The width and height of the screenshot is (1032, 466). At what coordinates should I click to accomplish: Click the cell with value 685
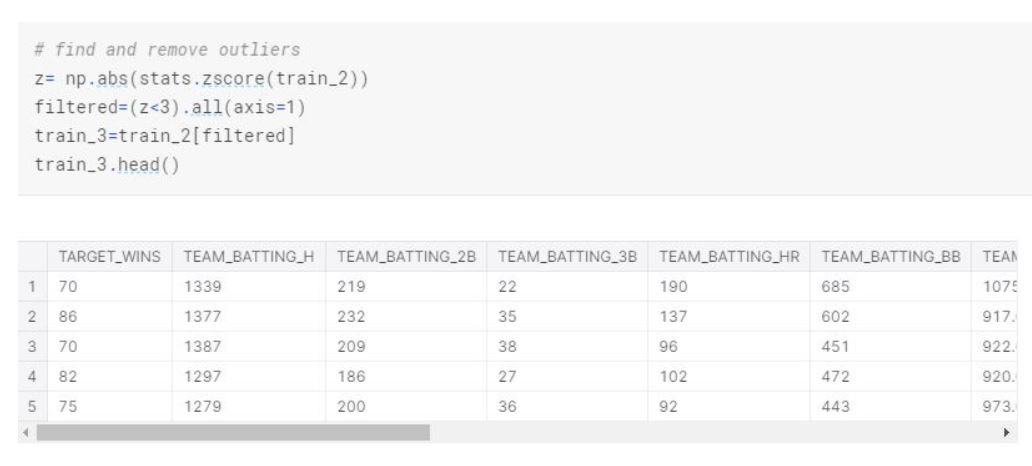pyautogui.click(x=891, y=287)
